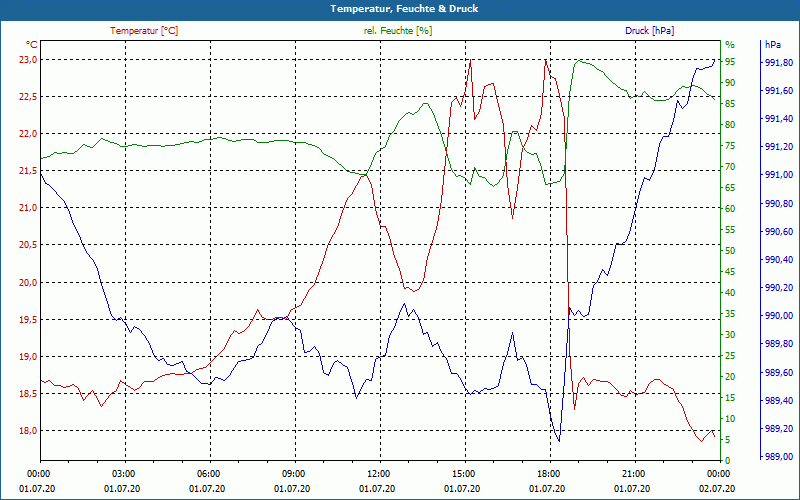The image size is (800, 500).
Task: Click the 30 humidity axis value
Action: point(730,334)
